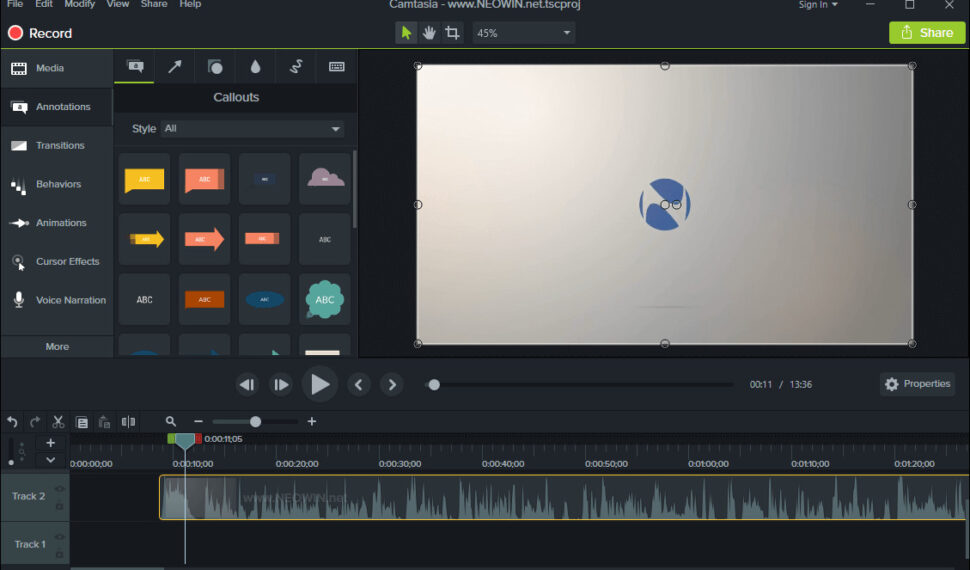
Task: Toggle the lock icon on Track 2
Action: [60, 505]
